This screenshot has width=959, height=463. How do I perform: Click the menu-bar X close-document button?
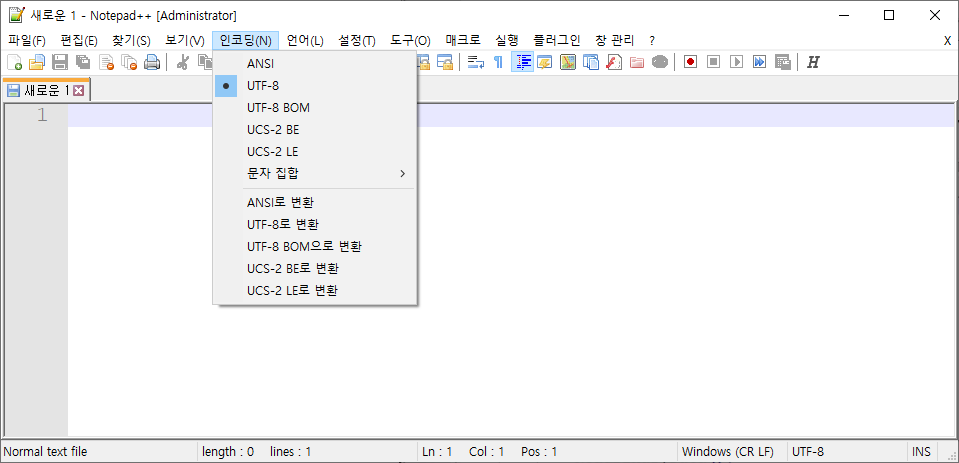point(947,41)
